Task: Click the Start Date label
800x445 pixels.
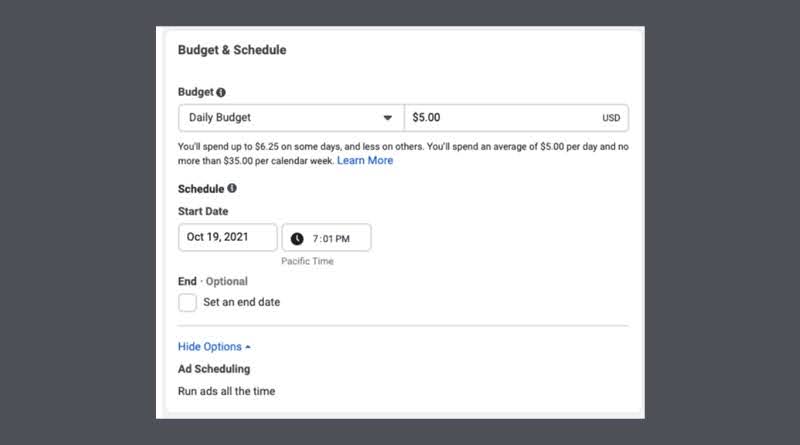Action: coord(203,211)
